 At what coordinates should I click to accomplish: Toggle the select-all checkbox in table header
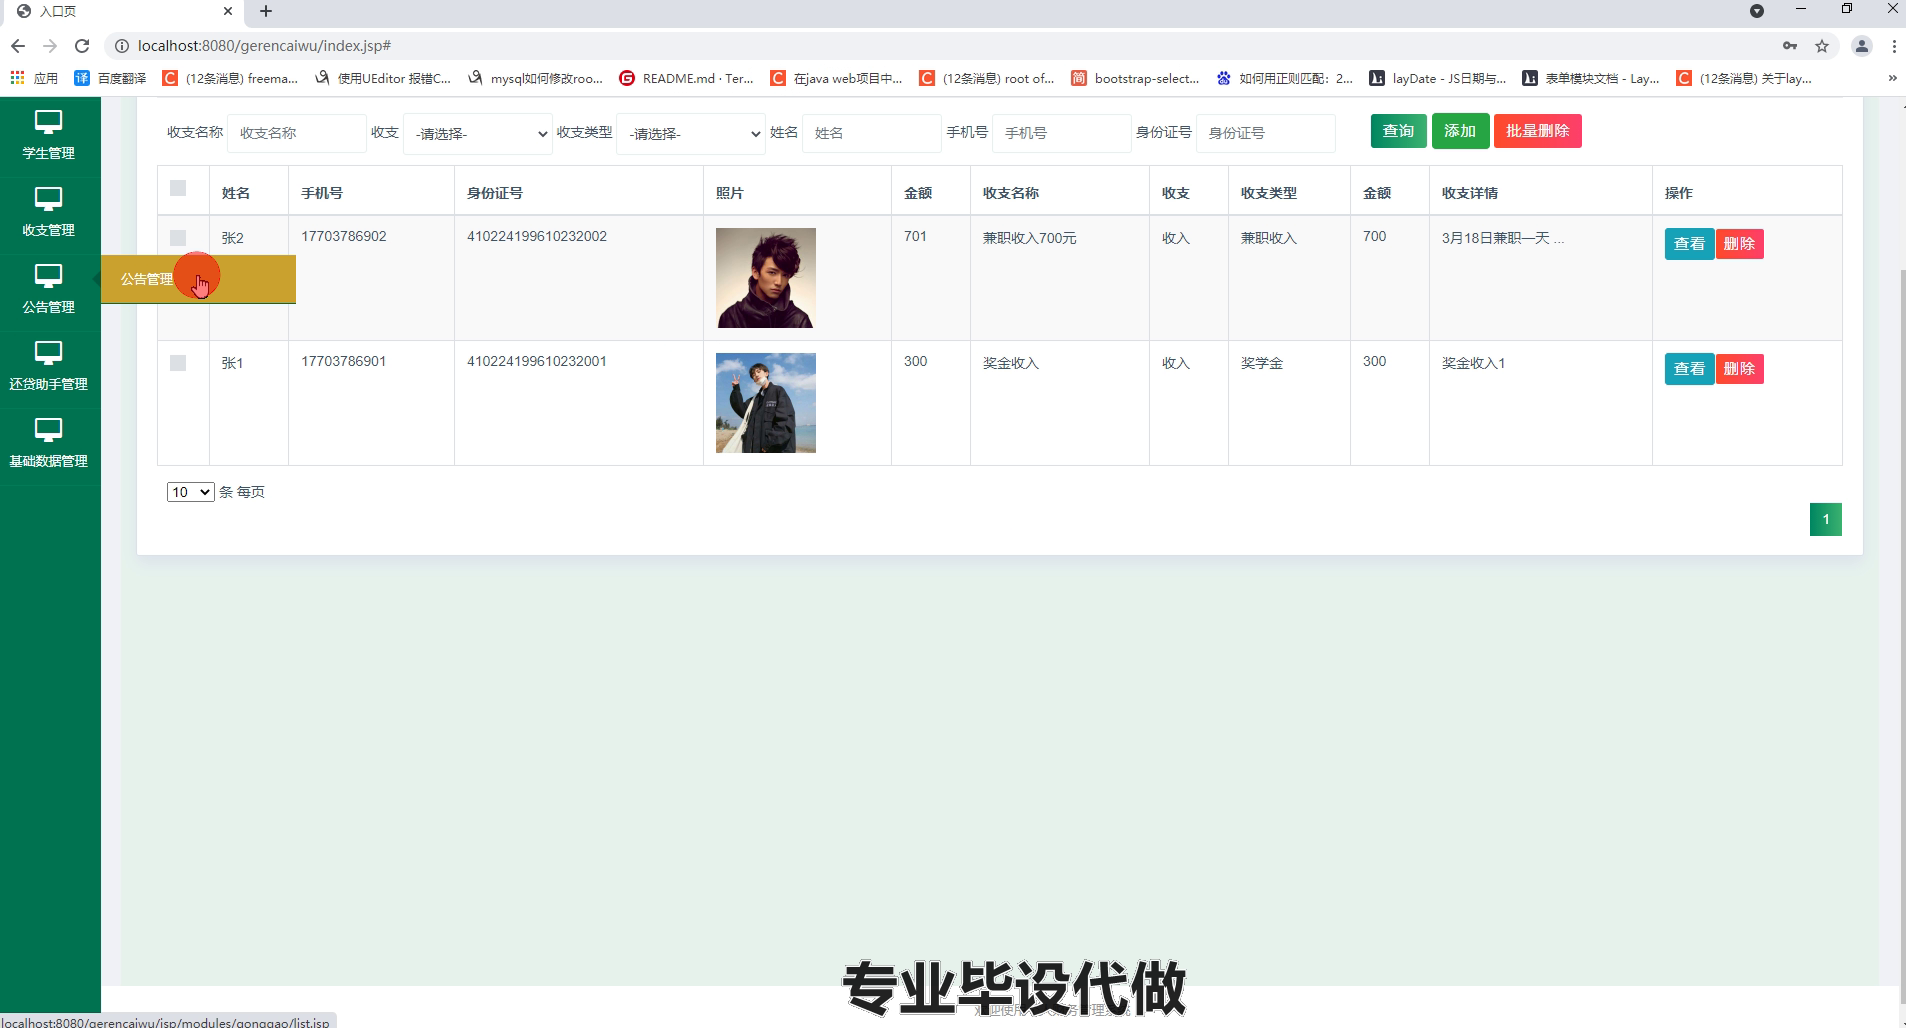178,188
